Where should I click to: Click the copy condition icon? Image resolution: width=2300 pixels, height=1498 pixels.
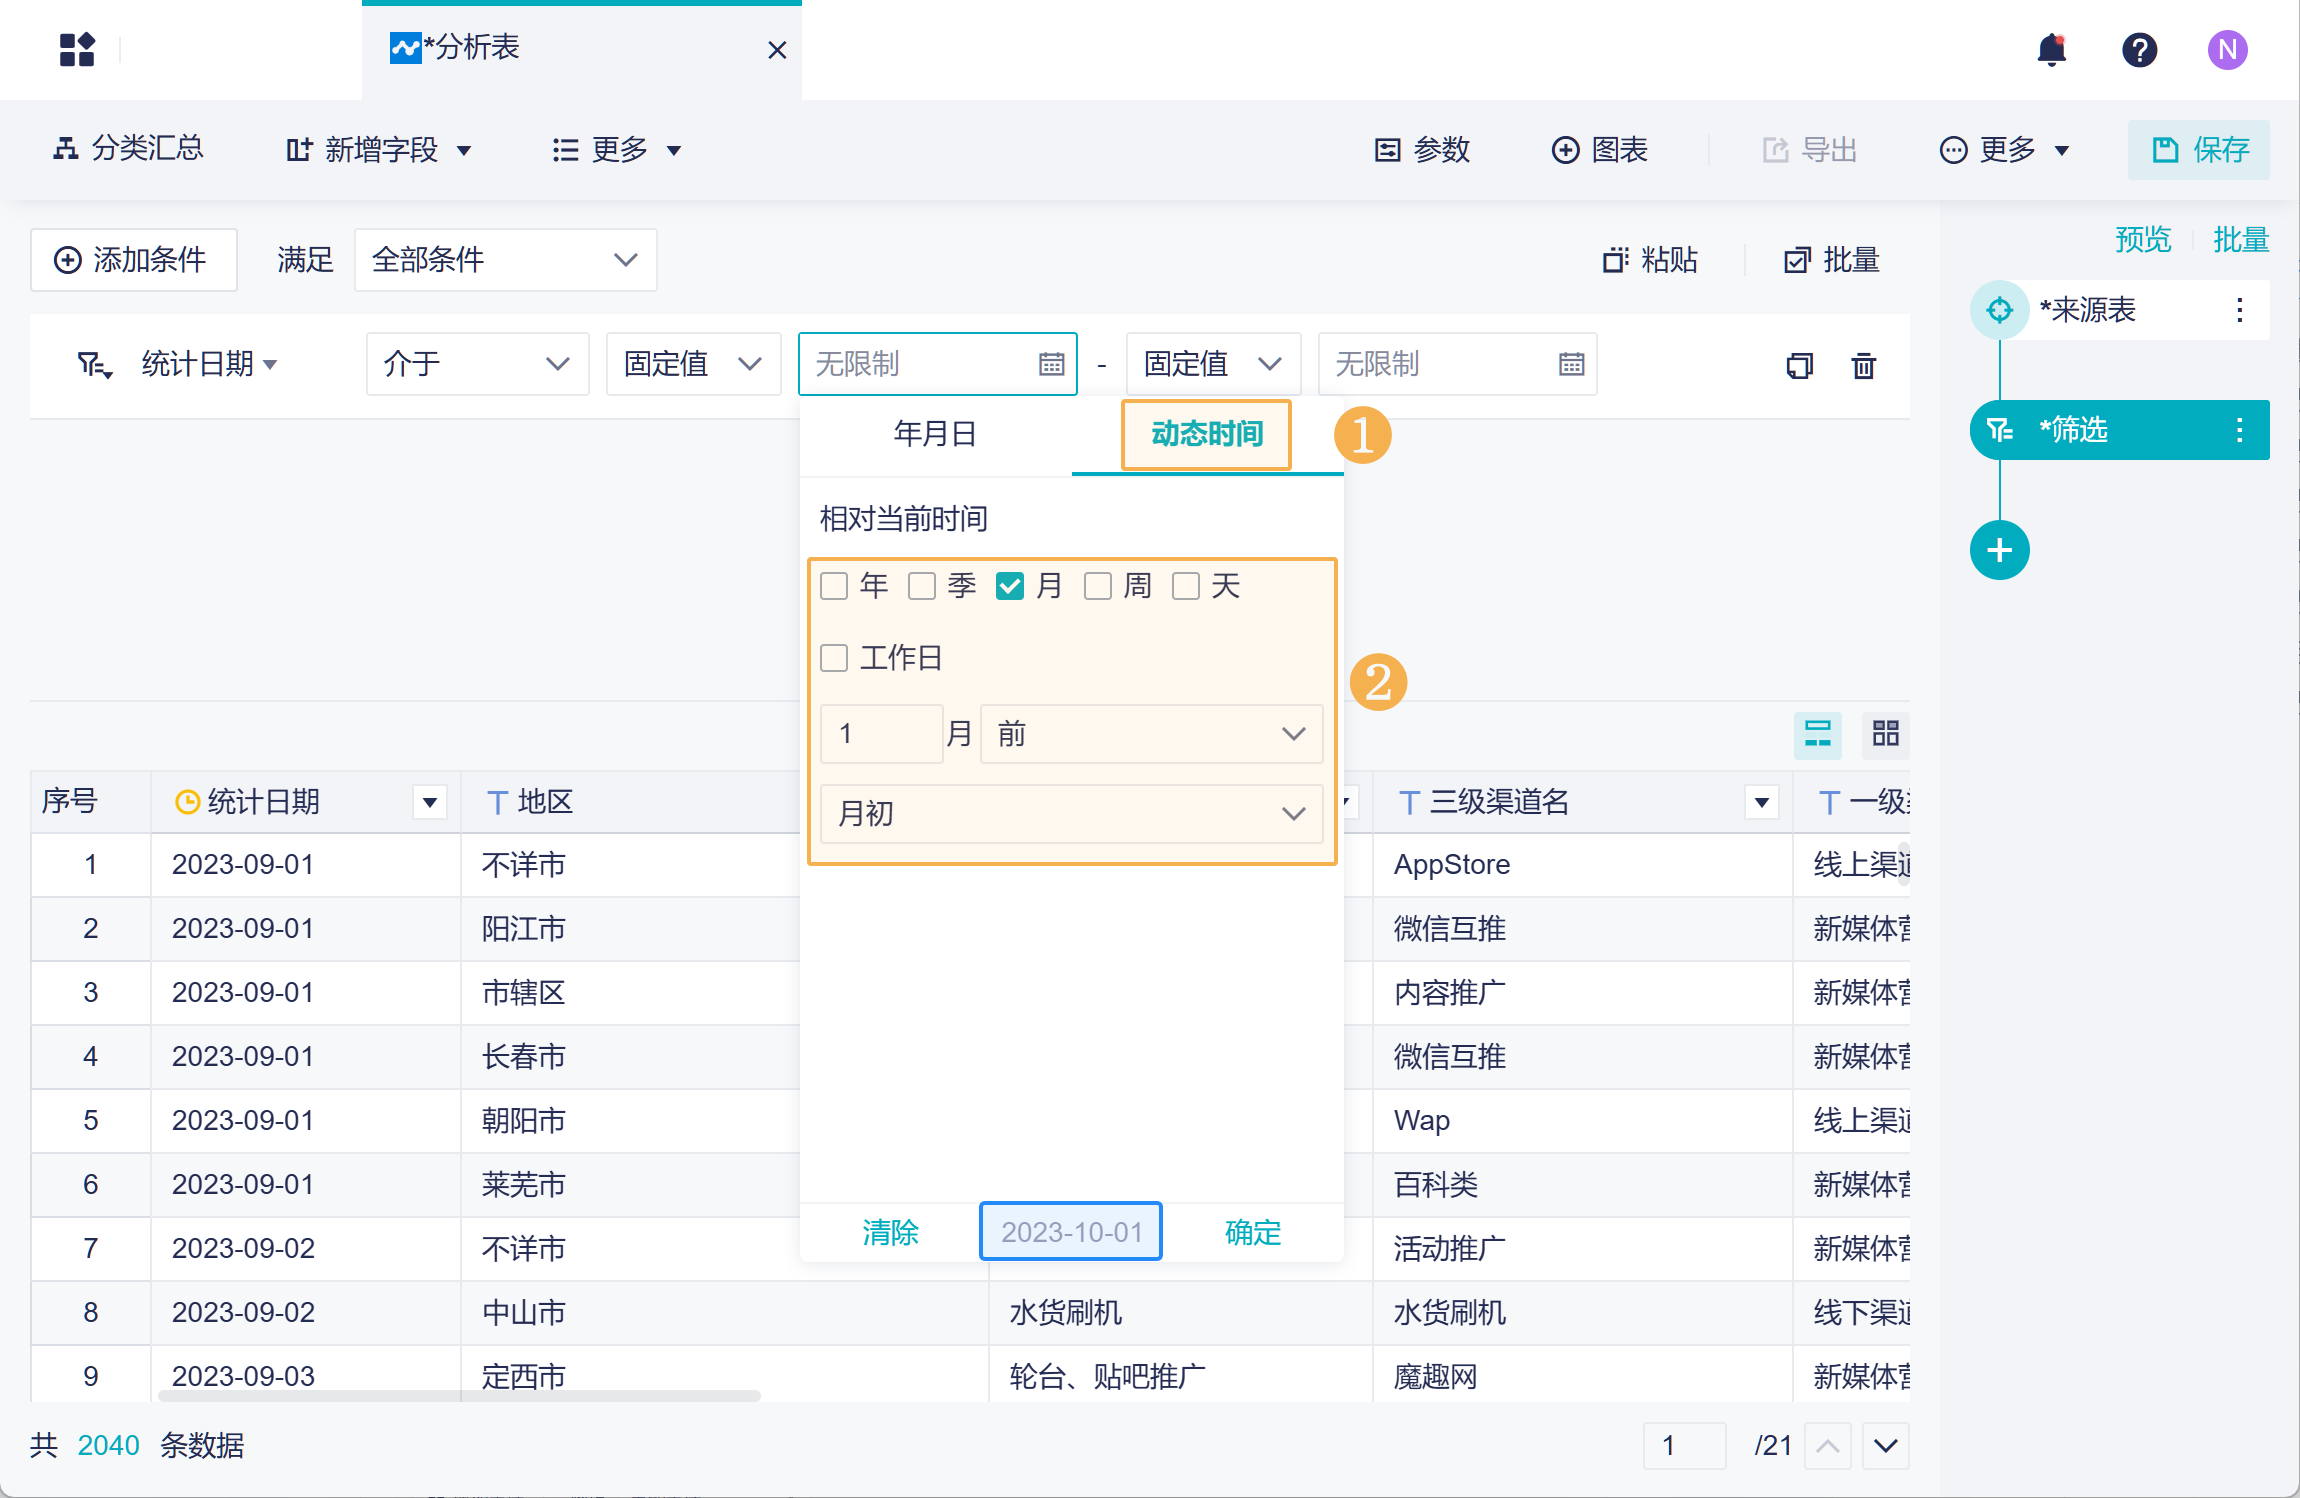1799,366
